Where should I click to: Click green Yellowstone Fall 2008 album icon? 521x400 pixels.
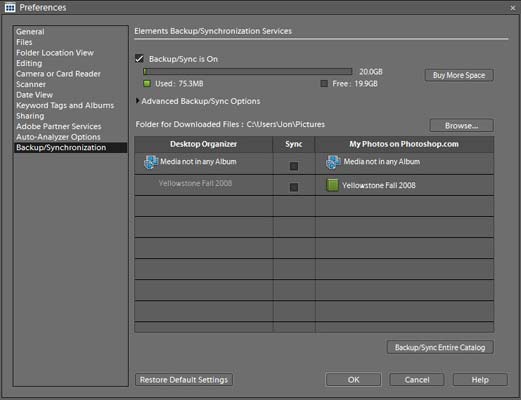click(x=332, y=185)
